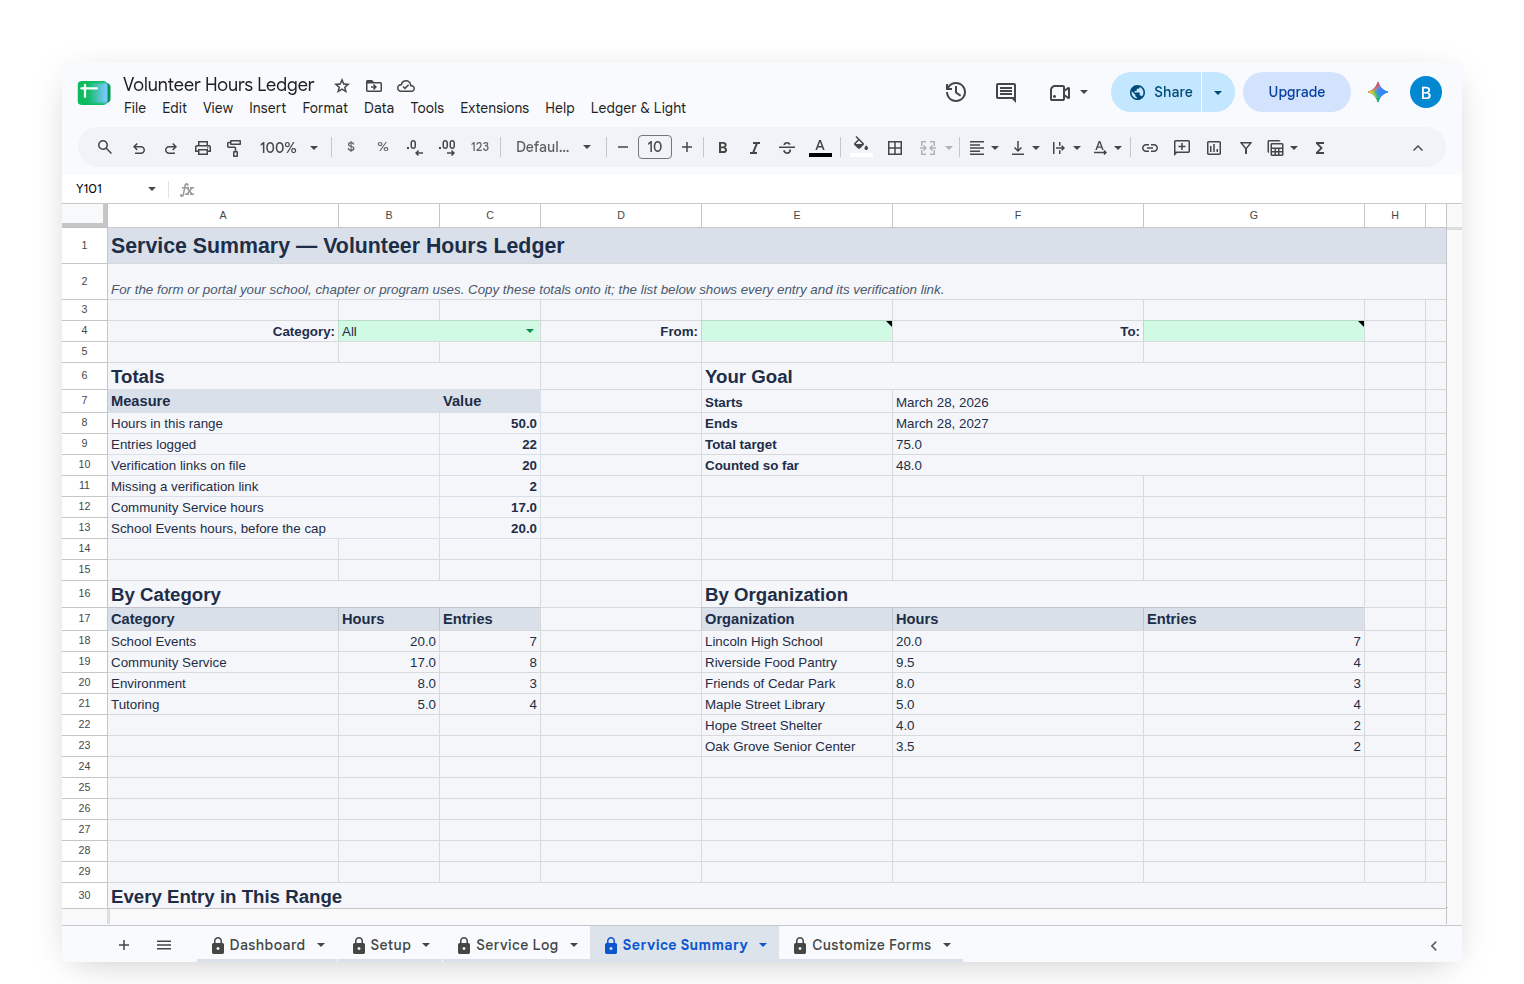
Task: Apply currency format
Action: click(351, 147)
